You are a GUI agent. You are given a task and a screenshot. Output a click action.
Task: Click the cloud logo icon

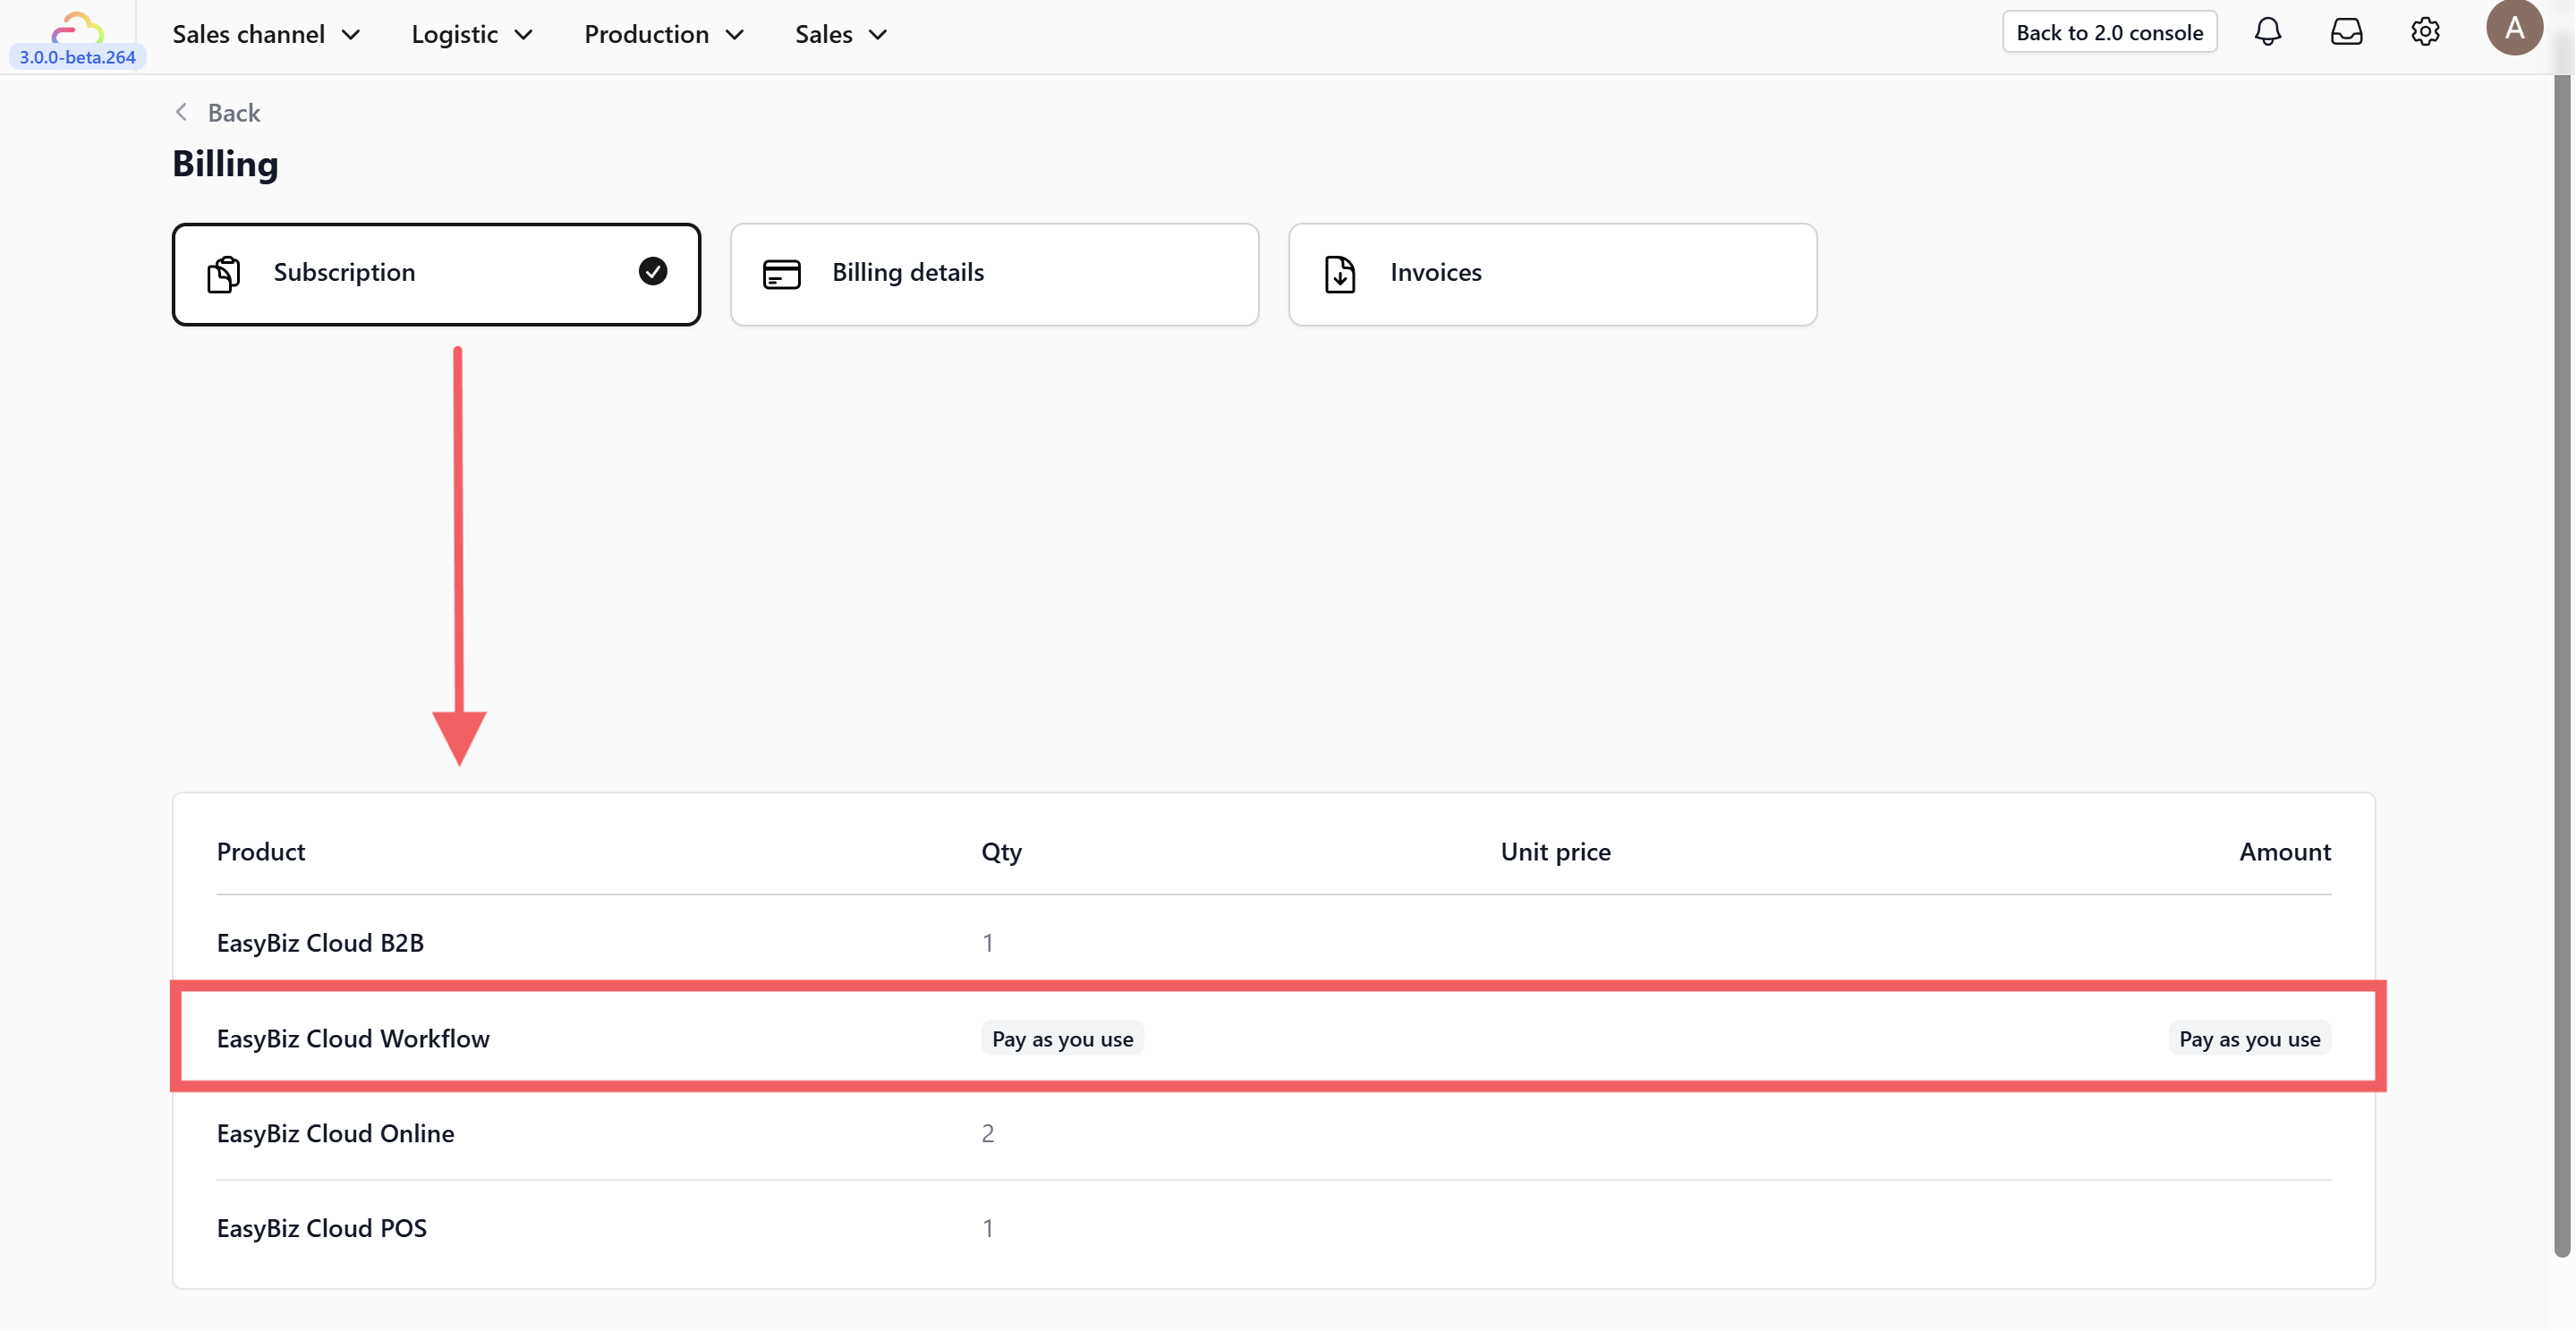[77, 27]
